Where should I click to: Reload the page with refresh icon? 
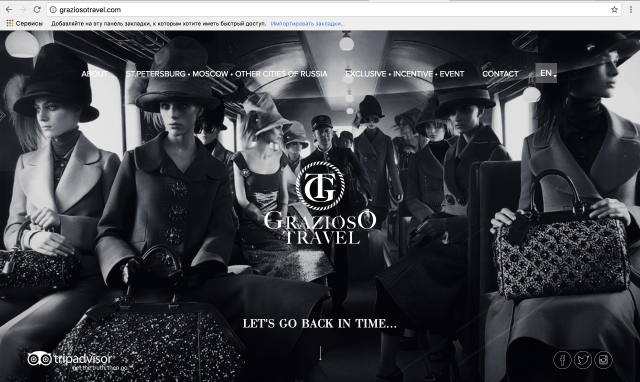(37, 9)
